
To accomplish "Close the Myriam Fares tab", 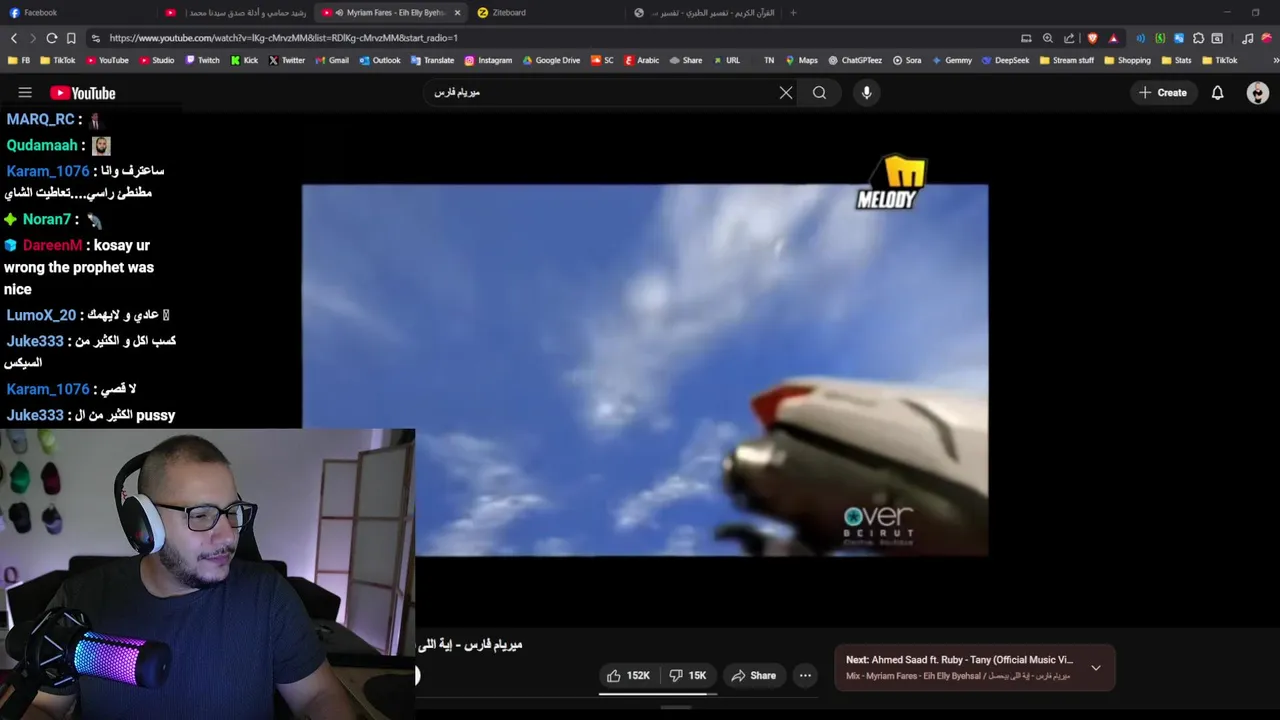I will click(457, 13).
